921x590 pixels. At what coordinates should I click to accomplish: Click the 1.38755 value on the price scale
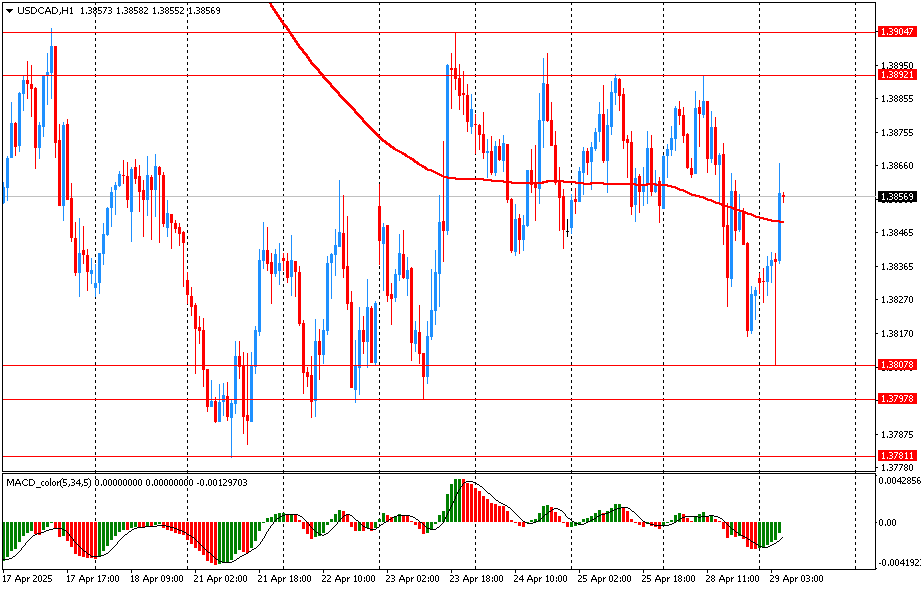(896, 132)
